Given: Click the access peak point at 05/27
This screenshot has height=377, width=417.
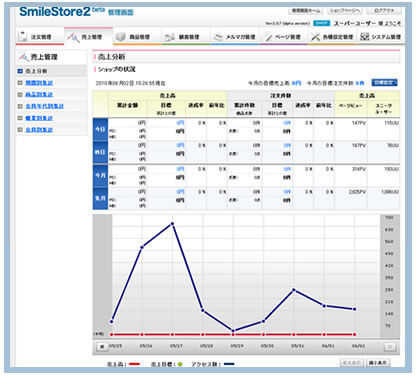Looking at the screenshot, I should pyautogui.click(x=172, y=224).
